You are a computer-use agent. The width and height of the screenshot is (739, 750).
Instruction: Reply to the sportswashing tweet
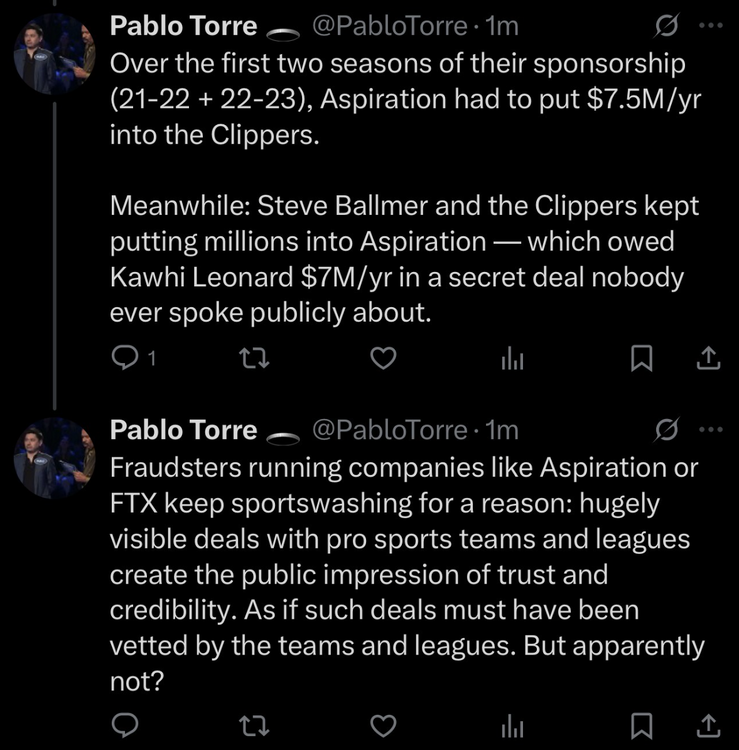[x=123, y=722]
